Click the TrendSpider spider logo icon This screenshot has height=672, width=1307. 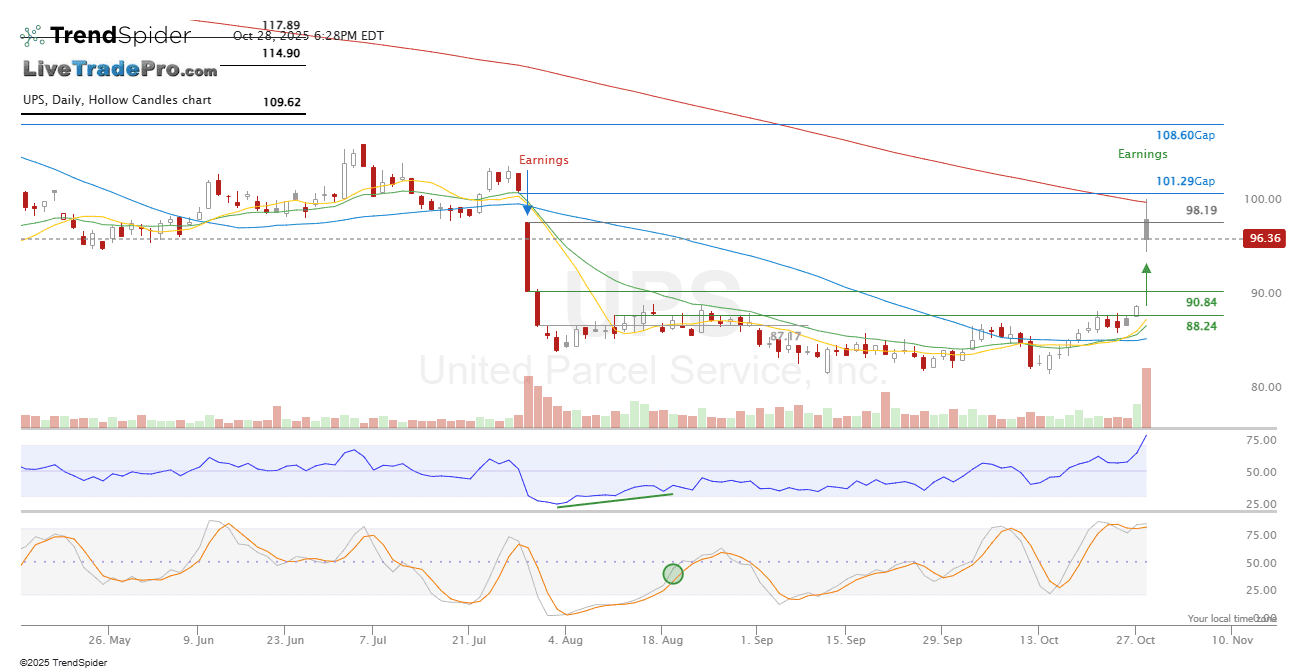tap(32, 36)
